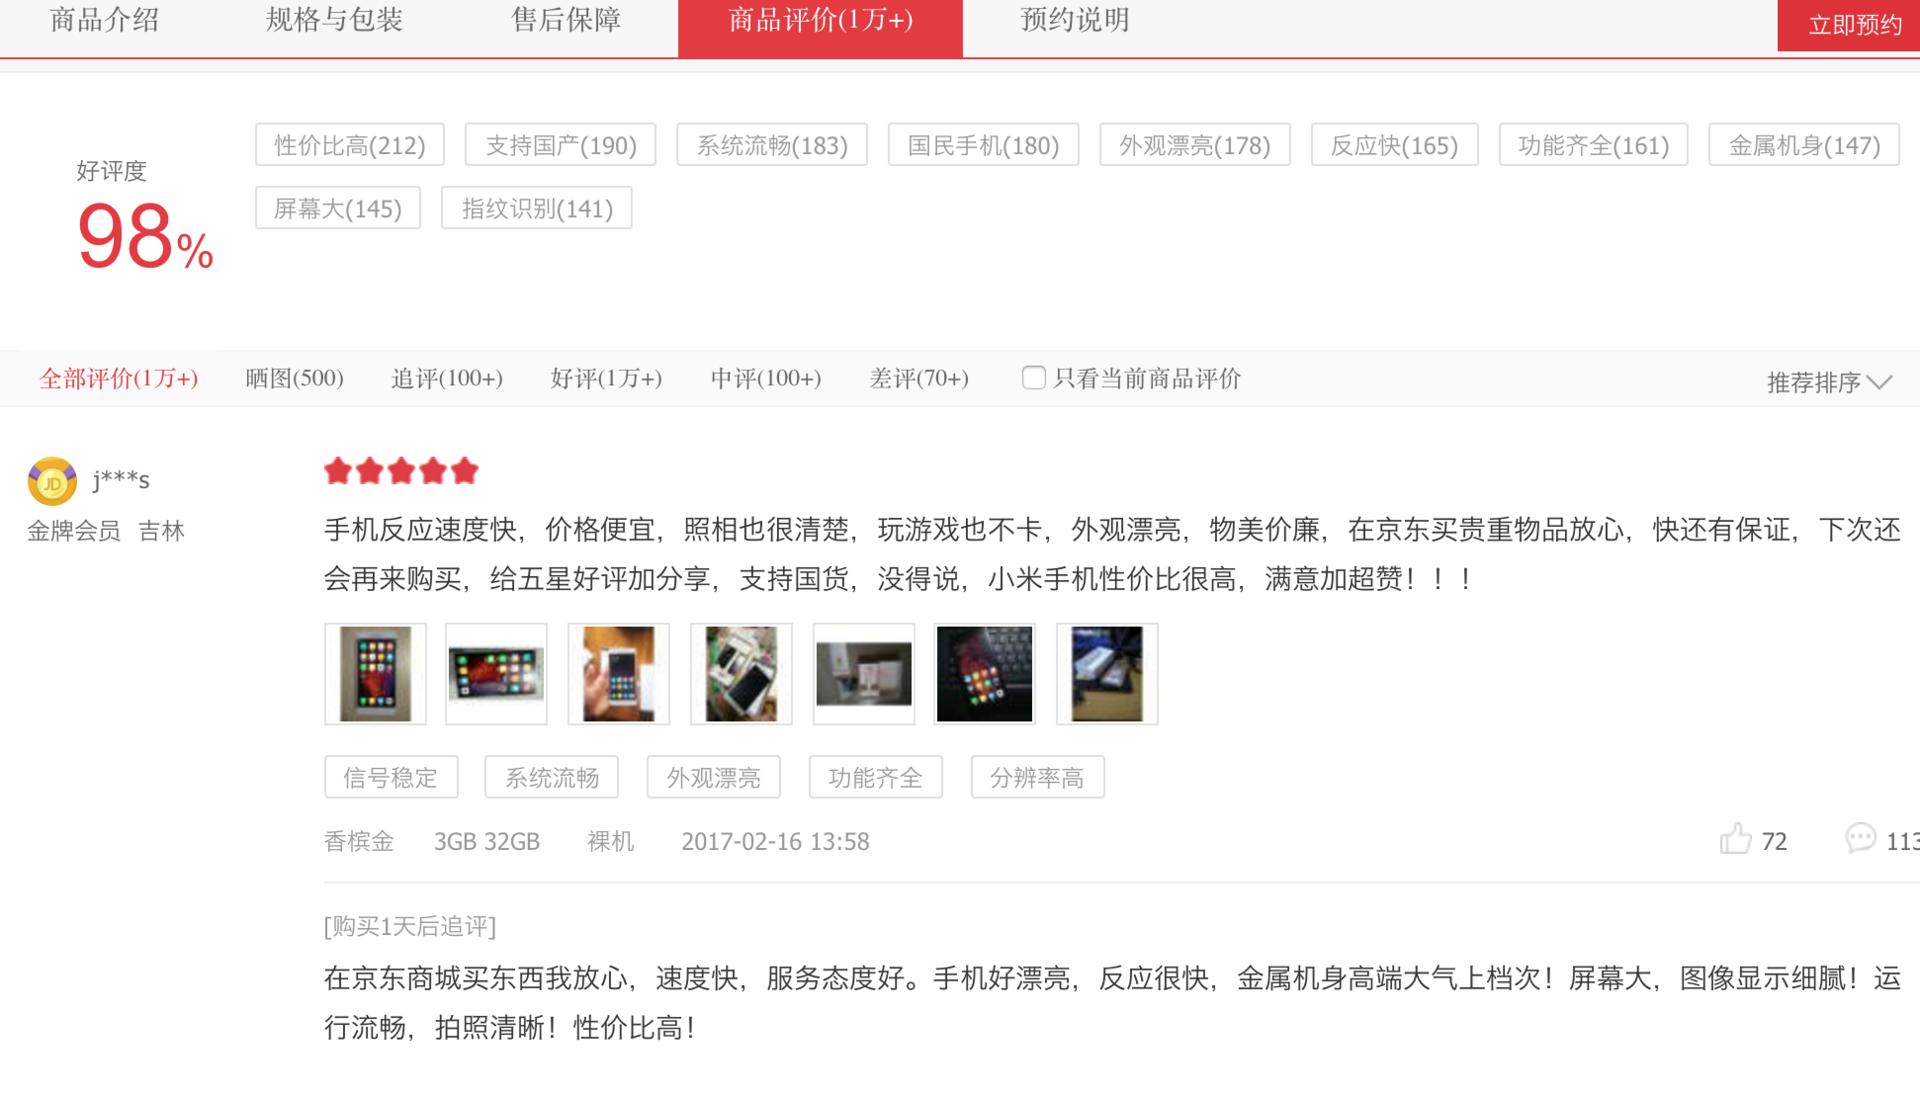1920x1097 pixels.
Task: Show 追评(100+) follow-up reviews
Action: click(x=446, y=378)
